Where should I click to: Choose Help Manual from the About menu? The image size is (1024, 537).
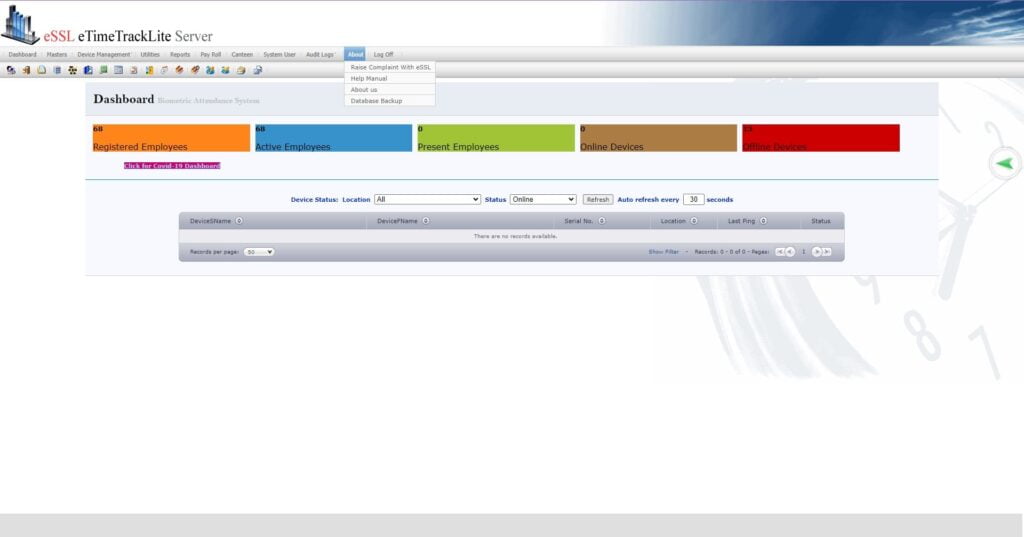(x=390, y=78)
